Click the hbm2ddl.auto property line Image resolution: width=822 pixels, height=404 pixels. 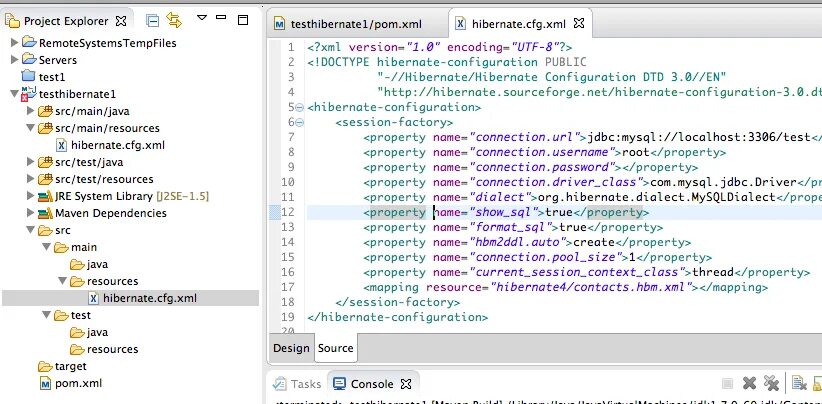[527, 243]
